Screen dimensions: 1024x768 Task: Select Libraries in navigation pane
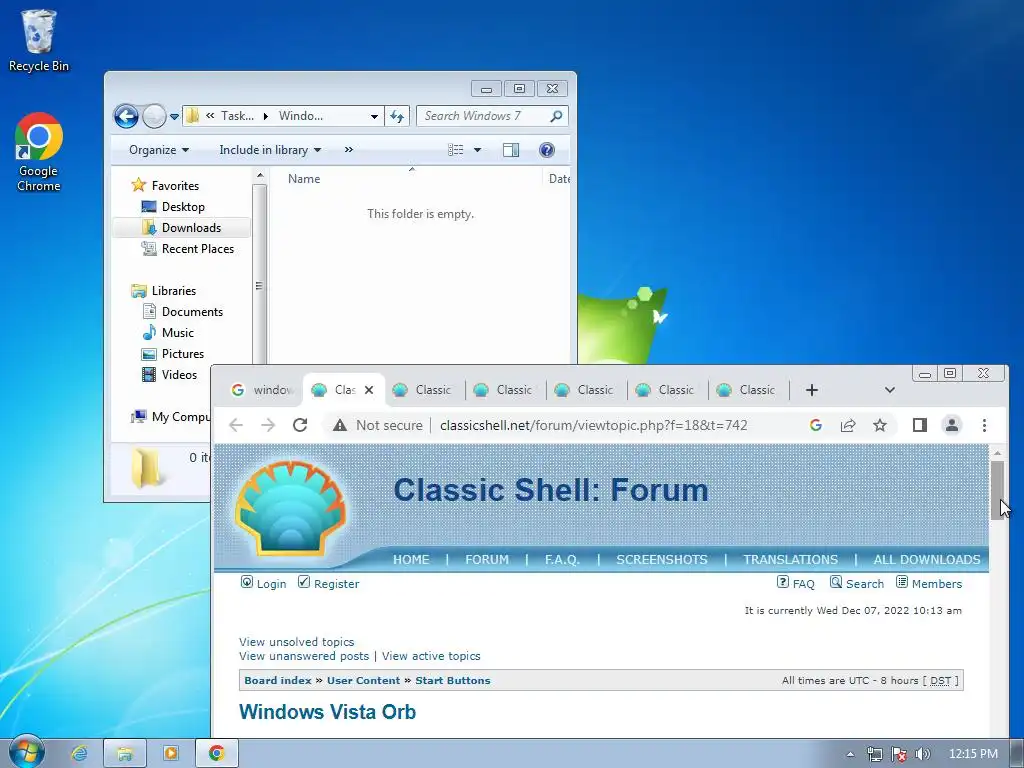pos(163,291)
